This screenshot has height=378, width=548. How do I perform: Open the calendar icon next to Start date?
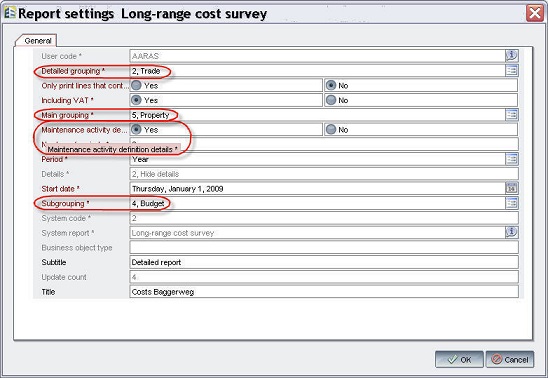(512, 188)
